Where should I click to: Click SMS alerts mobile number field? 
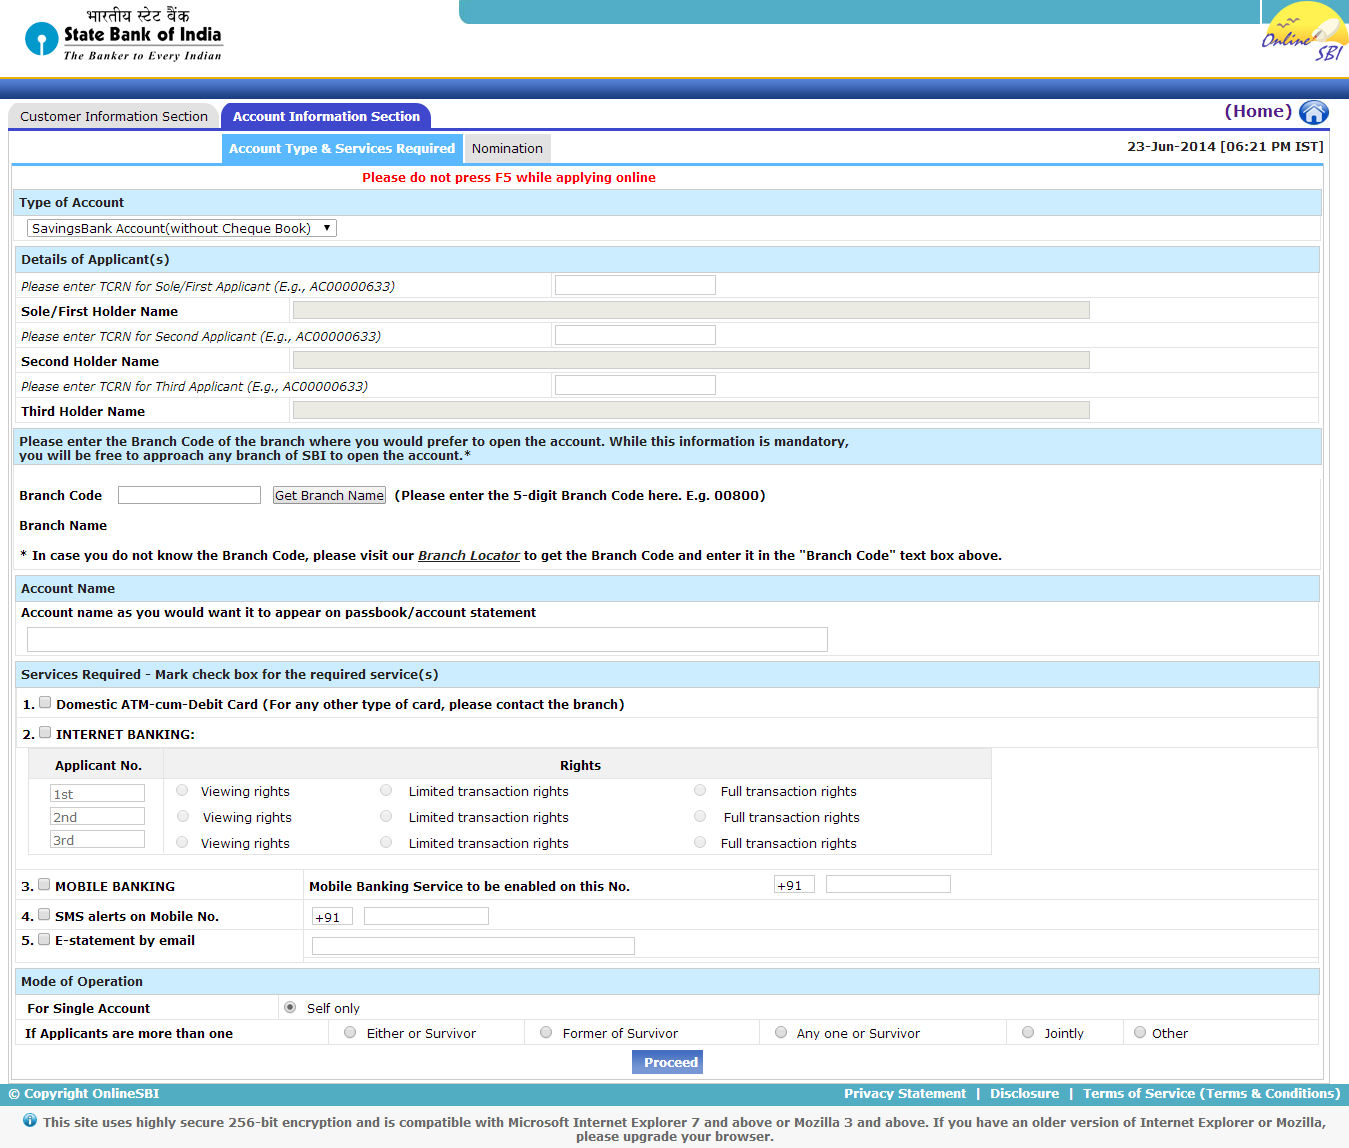point(426,916)
